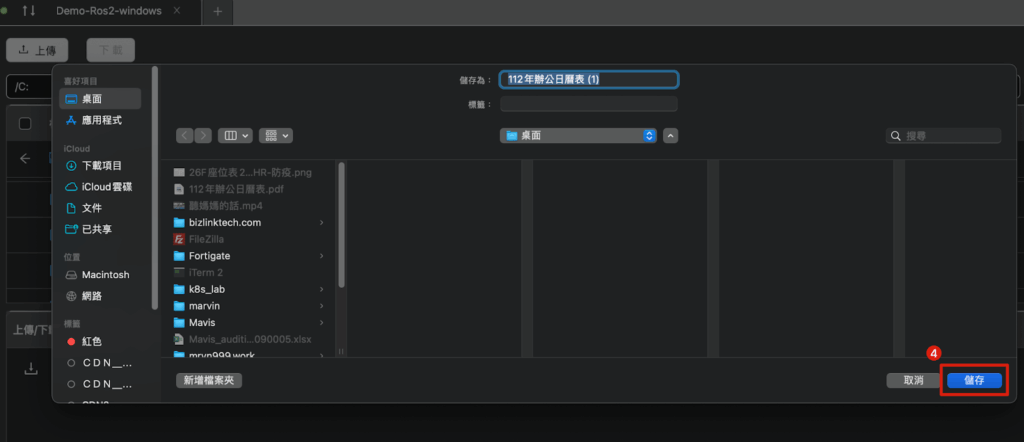This screenshot has width=1024, height=442.
Task: Open 文件 folder in the sidebar
Action: [91, 208]
